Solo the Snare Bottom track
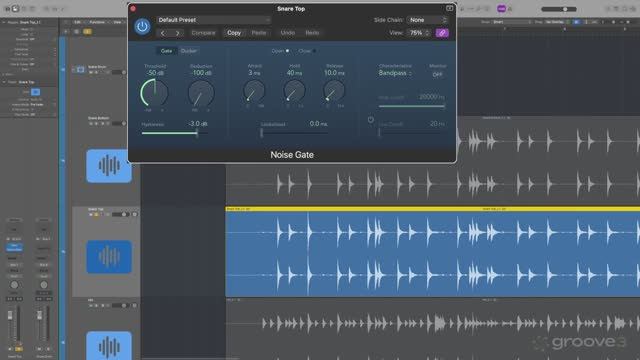This screenshot has height=360, width=640. tap(97, 123)
